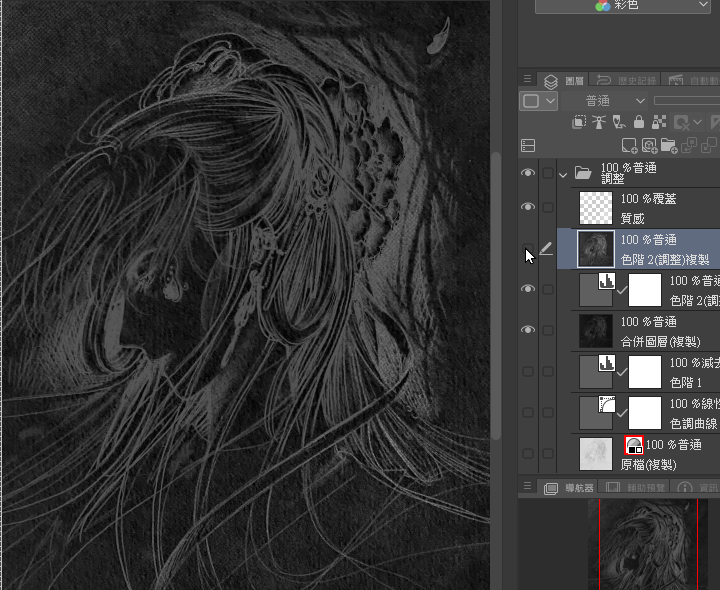The image size is (720, 590).
Task: Click the 色階 1 layer mask thumbnail
Action: coord(645,372)
